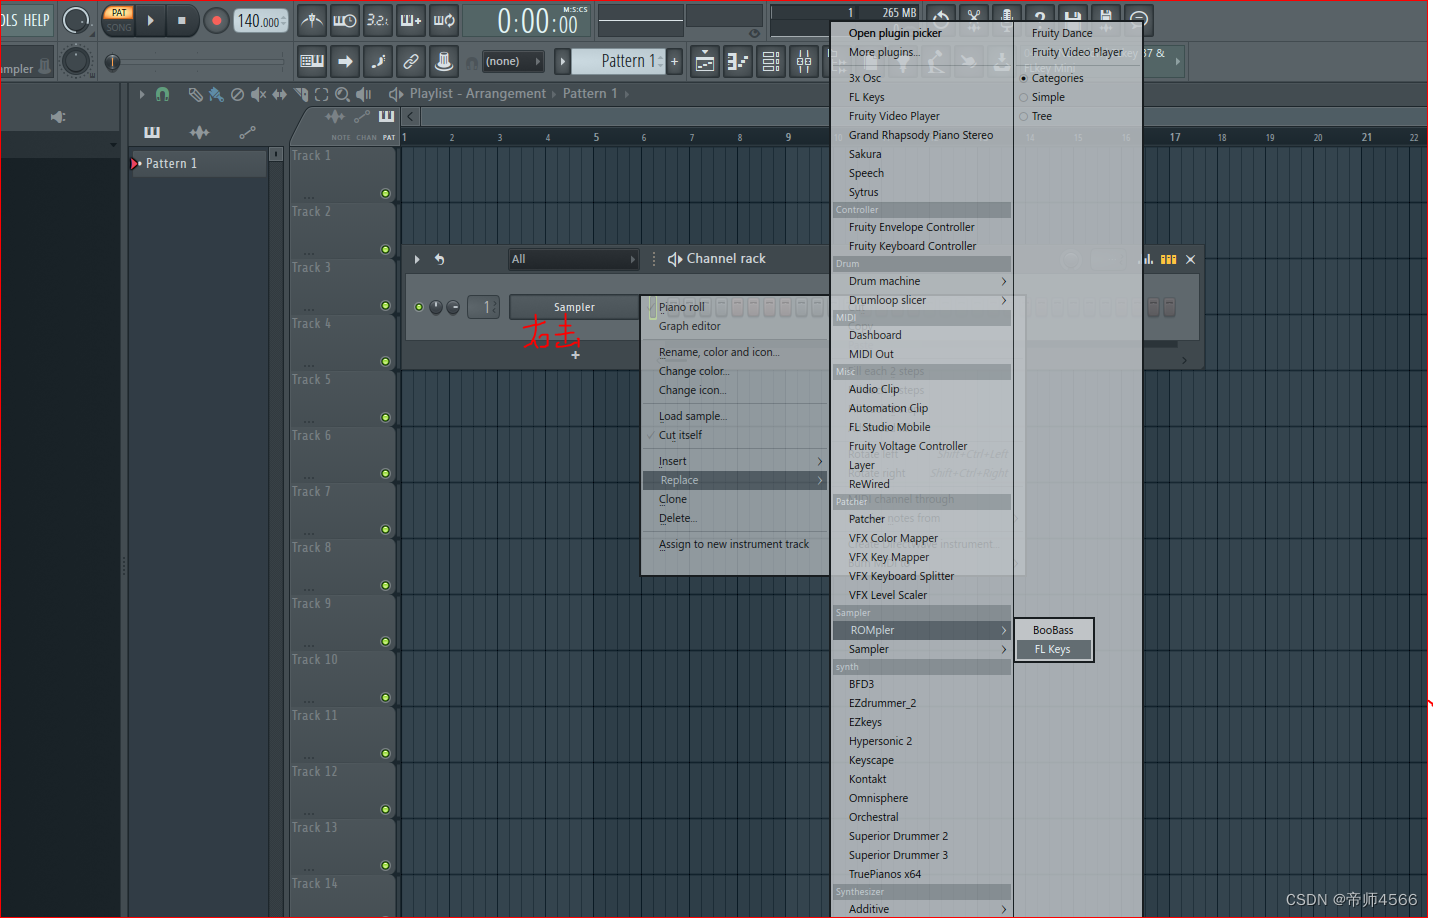Viewport: 1433px width, 918px height.
Task: Open the playlist view icon
Action: click(x=705, y=62)
